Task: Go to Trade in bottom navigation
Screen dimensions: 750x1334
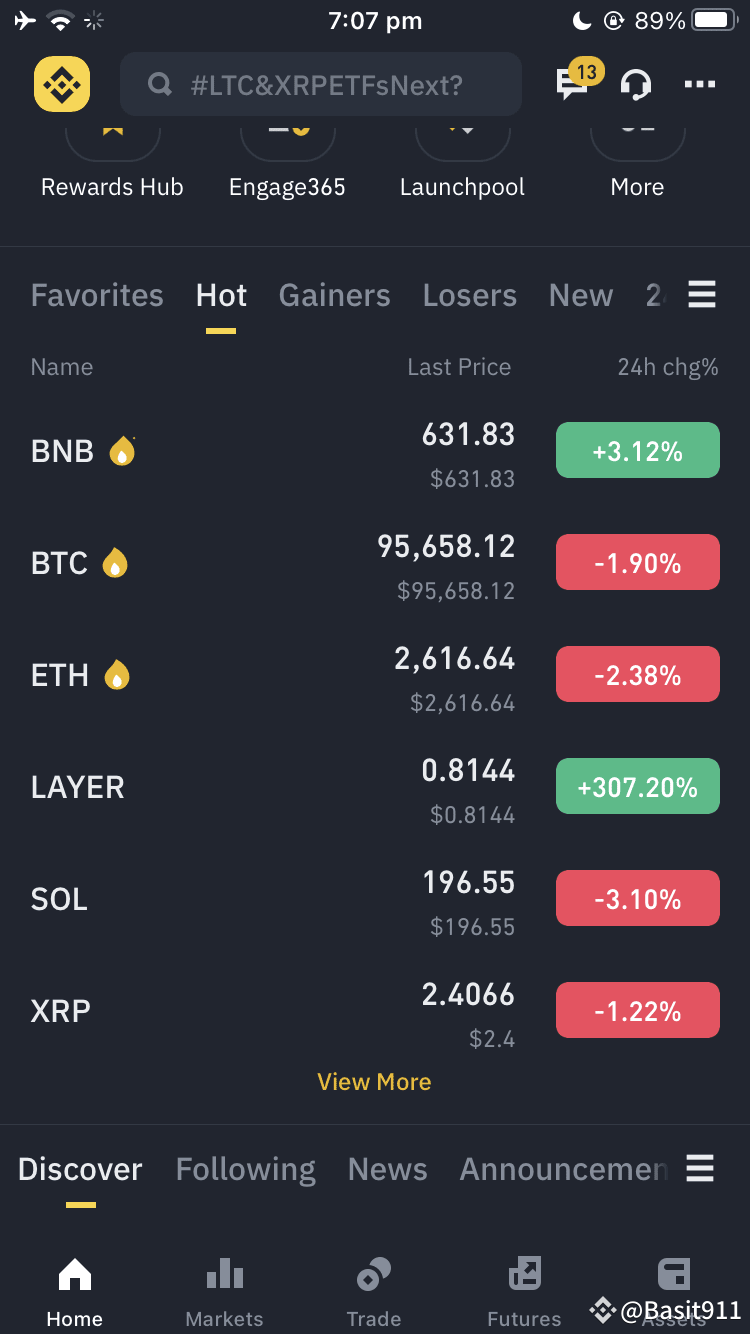Action: pyautogui.click(x=374, y=1292)
